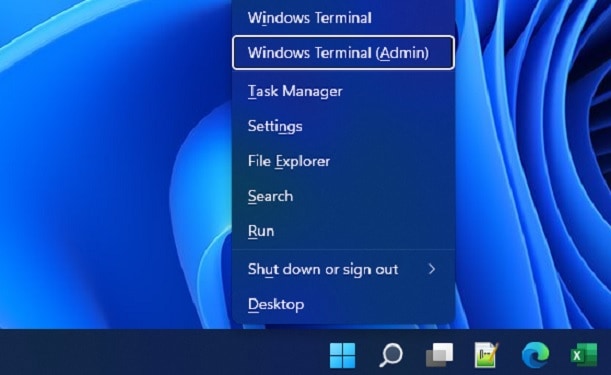Launch the Notepad++ icon in taskbar
The width and height of the screenshot is (611, 375).
487,355
